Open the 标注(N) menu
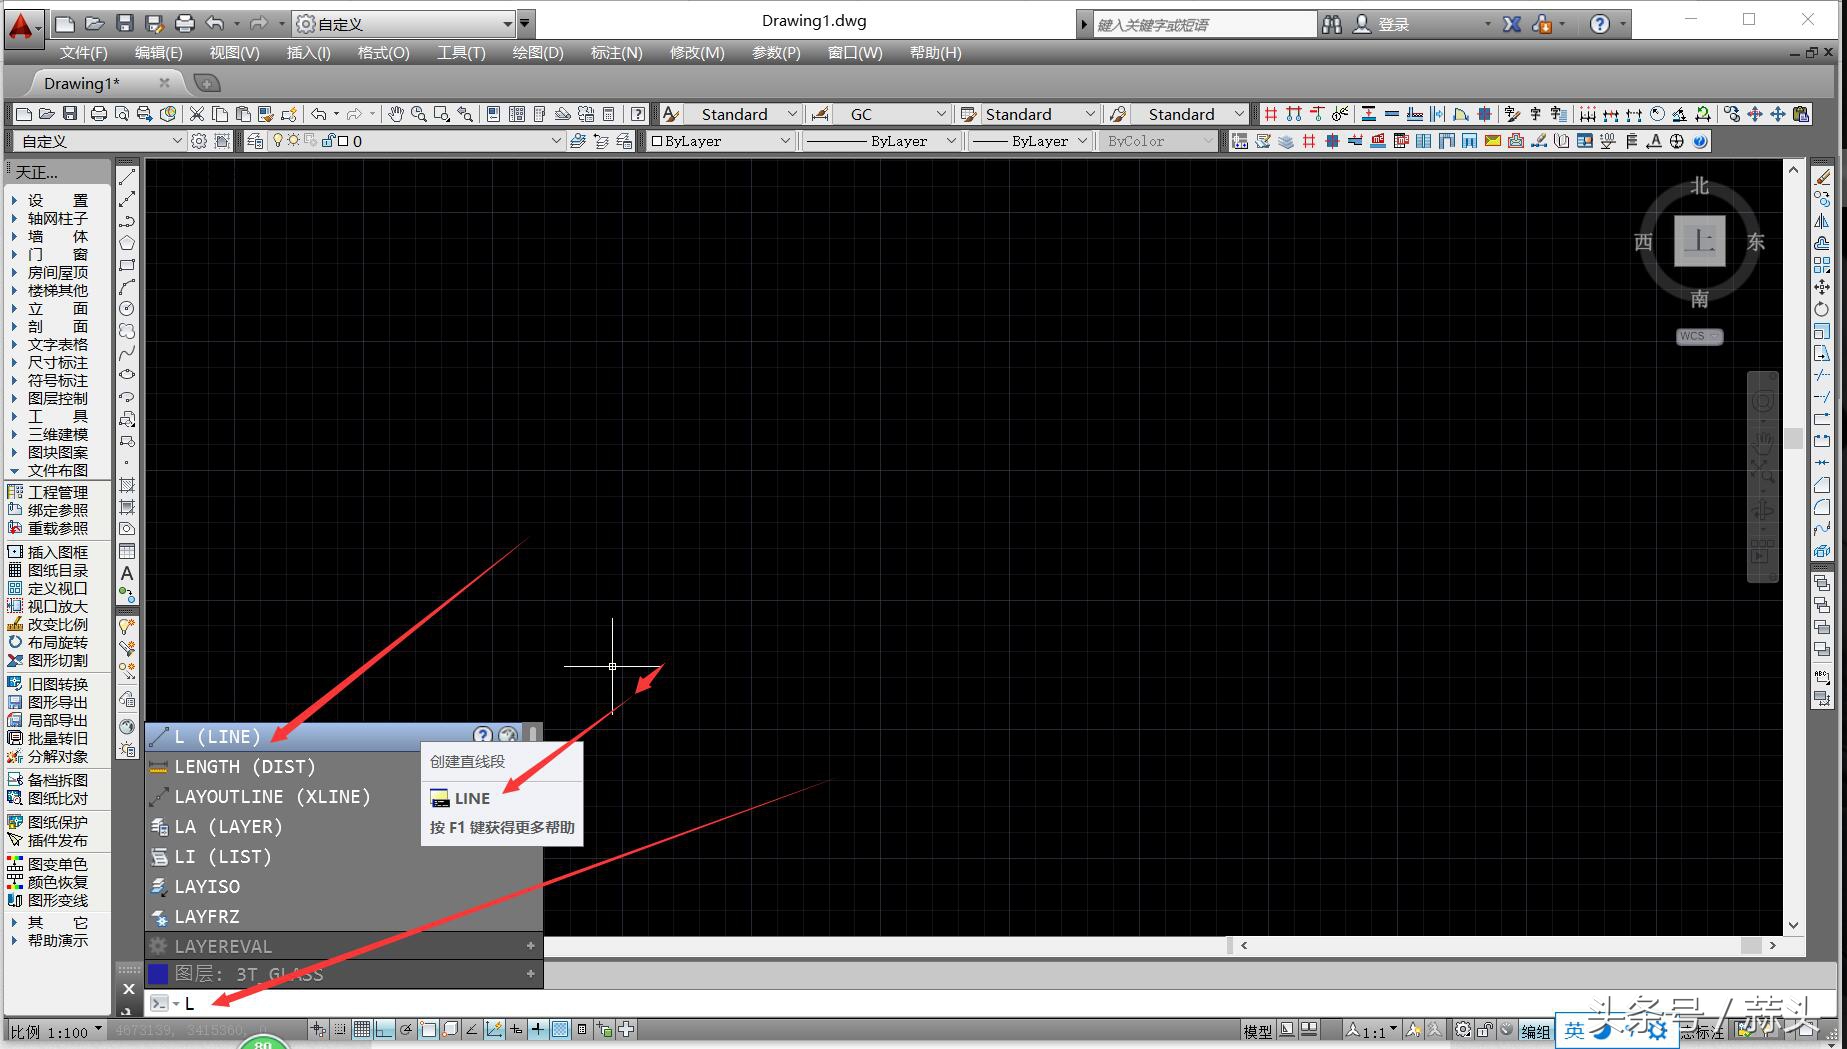Image resolution: width=1847 pixels, height=1049 pixels. coord(617,53)
